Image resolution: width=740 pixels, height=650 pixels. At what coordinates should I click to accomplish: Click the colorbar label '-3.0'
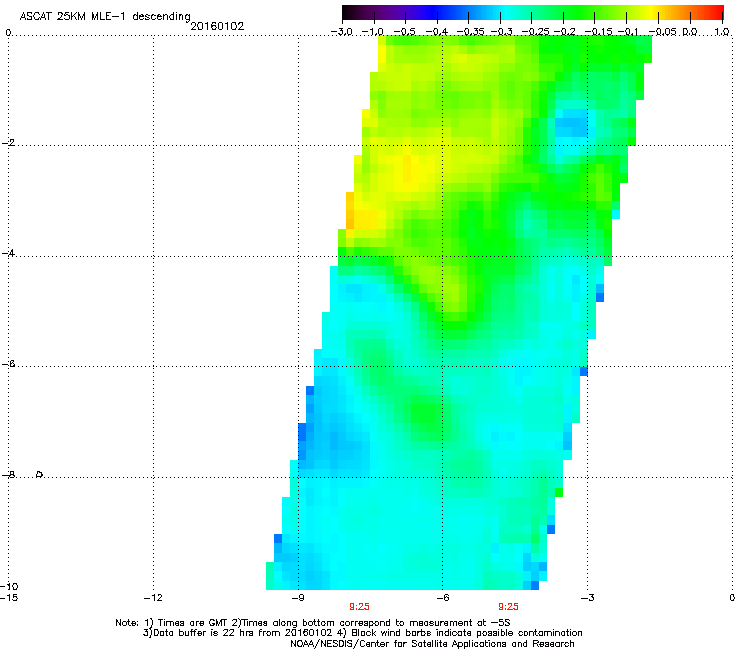[341, 32]
